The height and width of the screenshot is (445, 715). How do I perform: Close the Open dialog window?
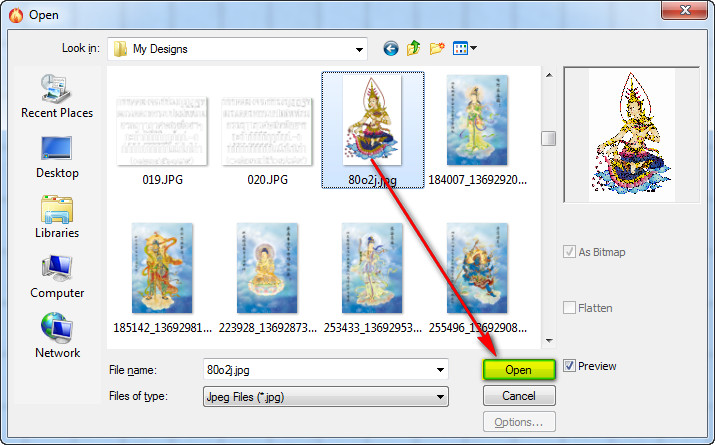click(x=684, y=10)
